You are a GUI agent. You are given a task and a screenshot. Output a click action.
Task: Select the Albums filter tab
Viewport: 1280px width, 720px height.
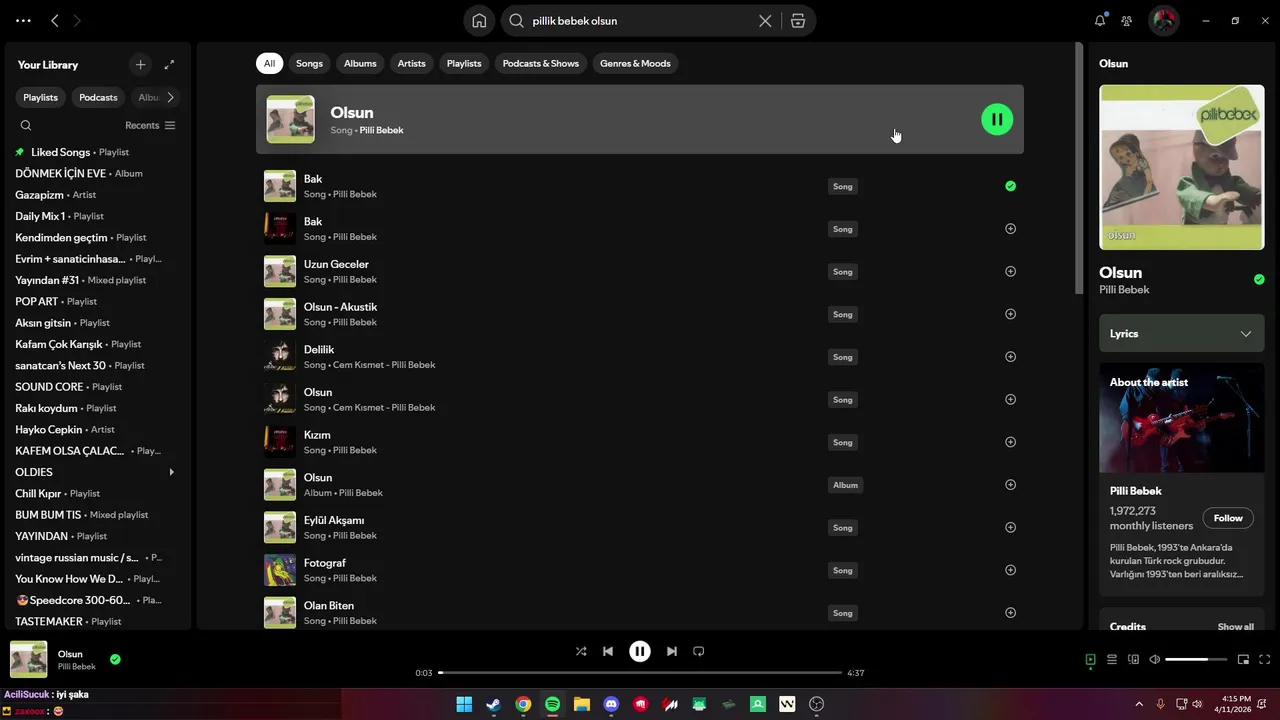[360, 63]
